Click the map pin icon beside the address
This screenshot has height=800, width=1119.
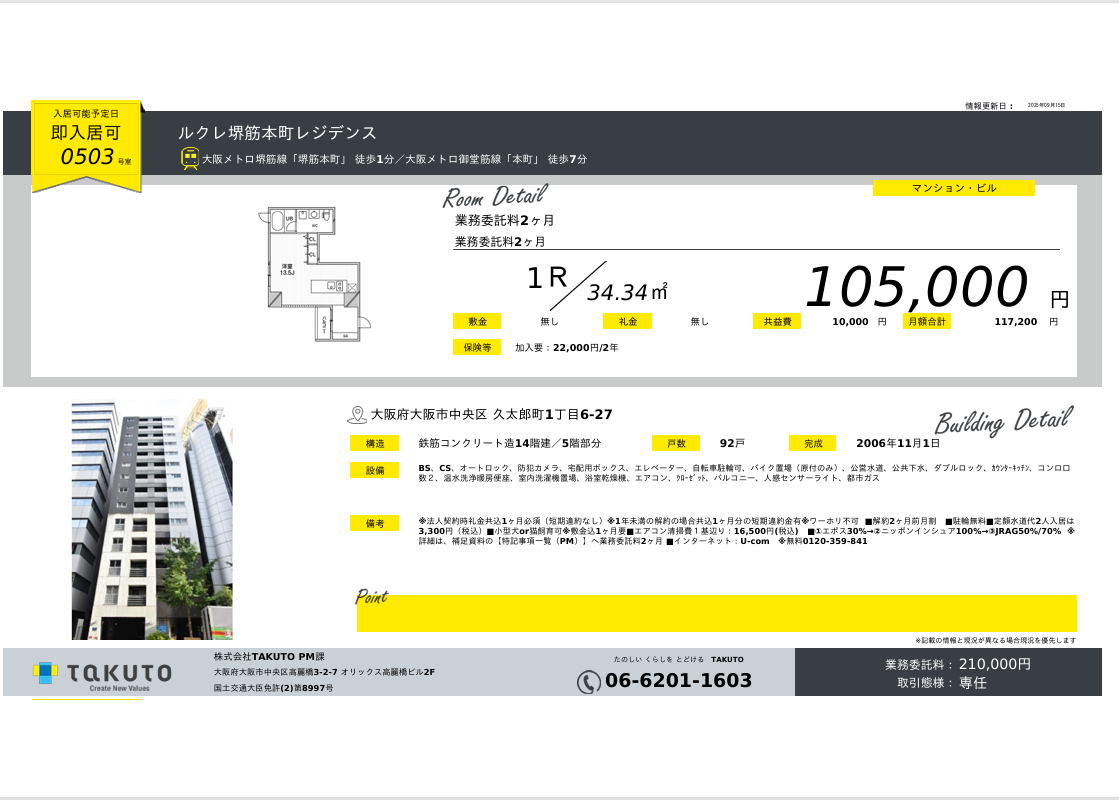357,415
